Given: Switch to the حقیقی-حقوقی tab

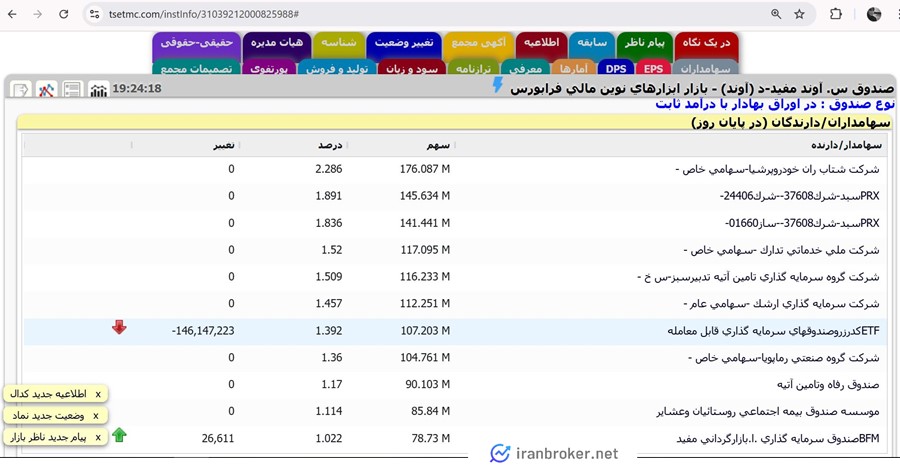Looking at the screenshot, I should click(196, 45).
